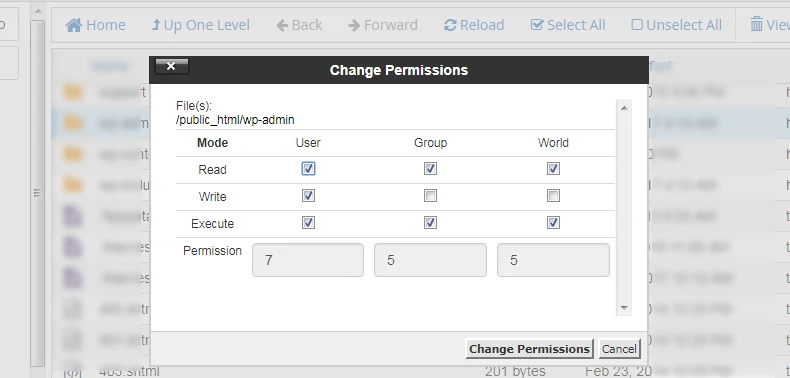The image size is (790, 378).
Task: Click the View Trash icon
Action: (756, 24)
